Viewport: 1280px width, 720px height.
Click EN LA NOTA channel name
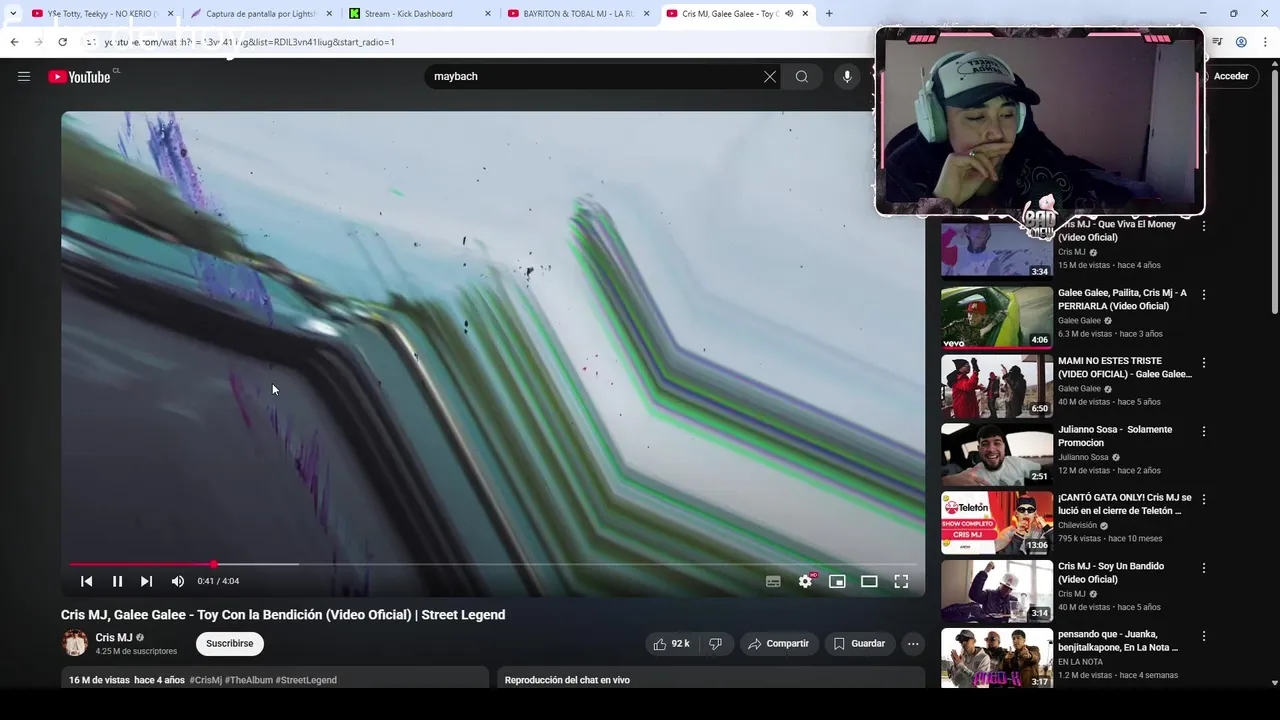(1080, 662)
